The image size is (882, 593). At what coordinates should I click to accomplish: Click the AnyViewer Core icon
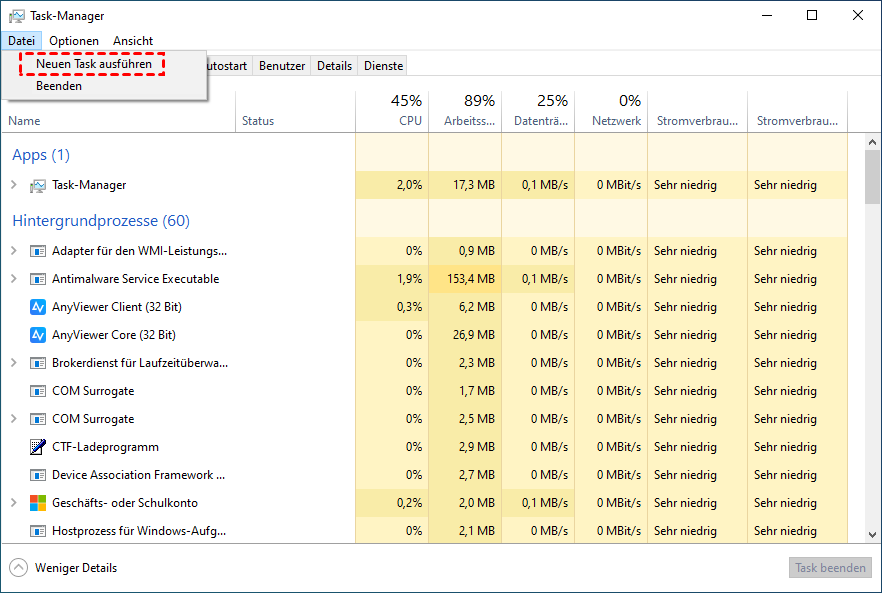(38, 335)
